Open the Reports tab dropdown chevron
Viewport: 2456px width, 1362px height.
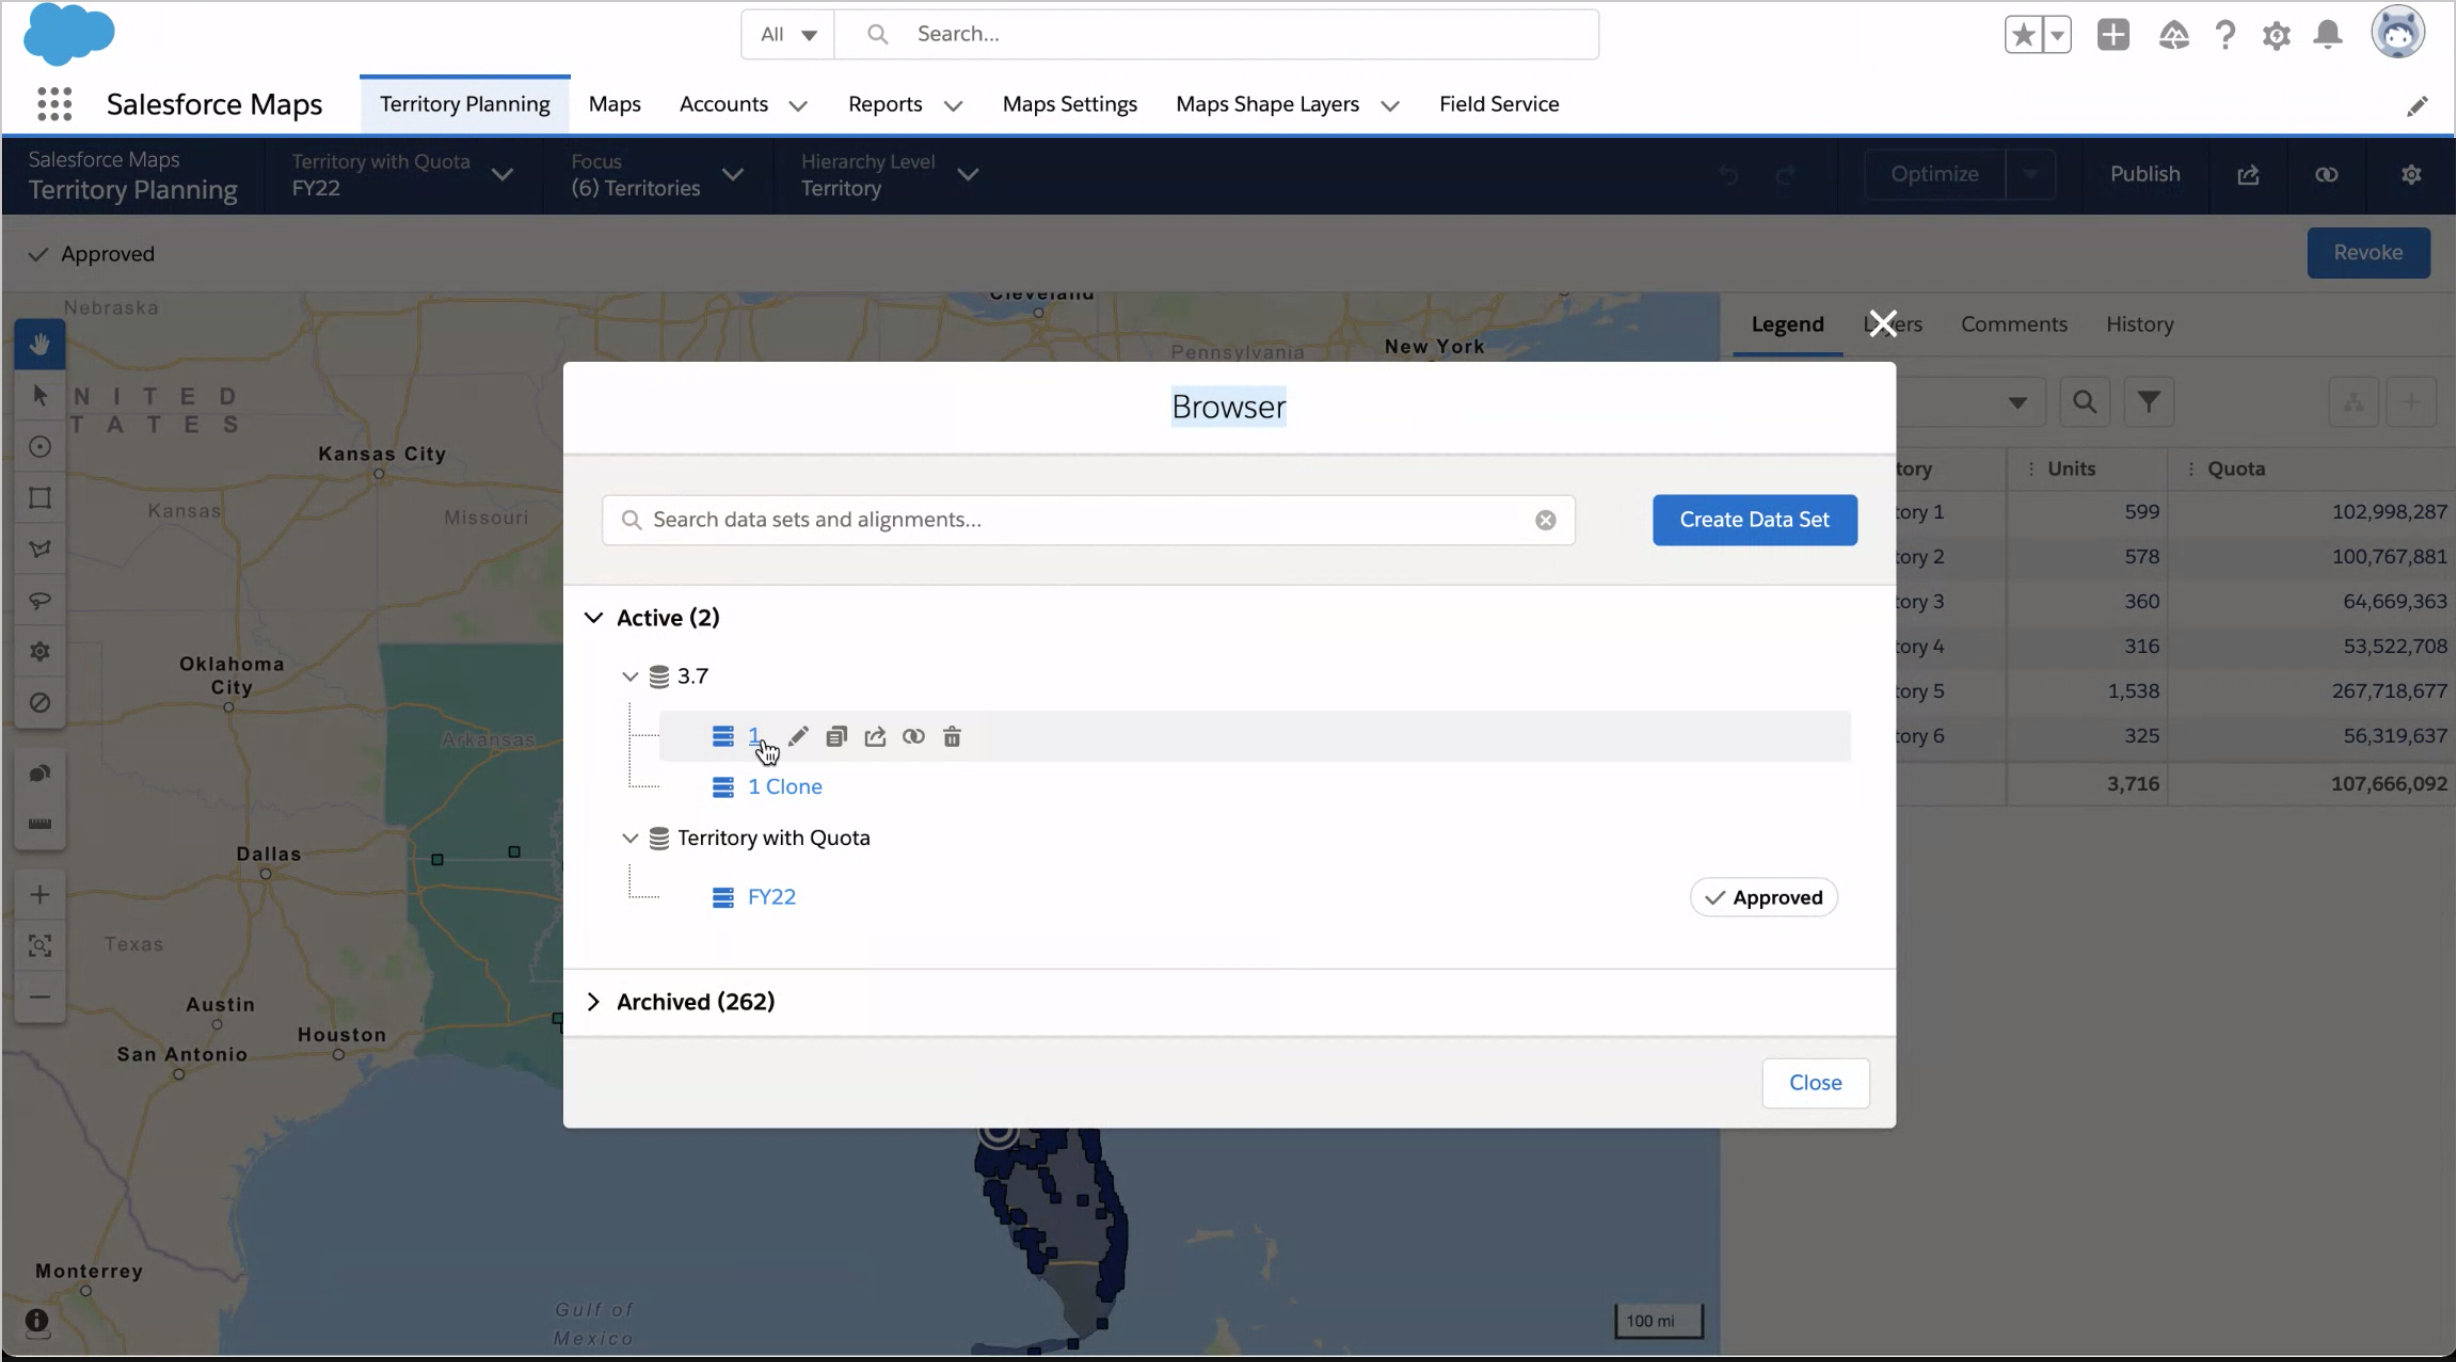pyautogui.click(x=953, y=105)
